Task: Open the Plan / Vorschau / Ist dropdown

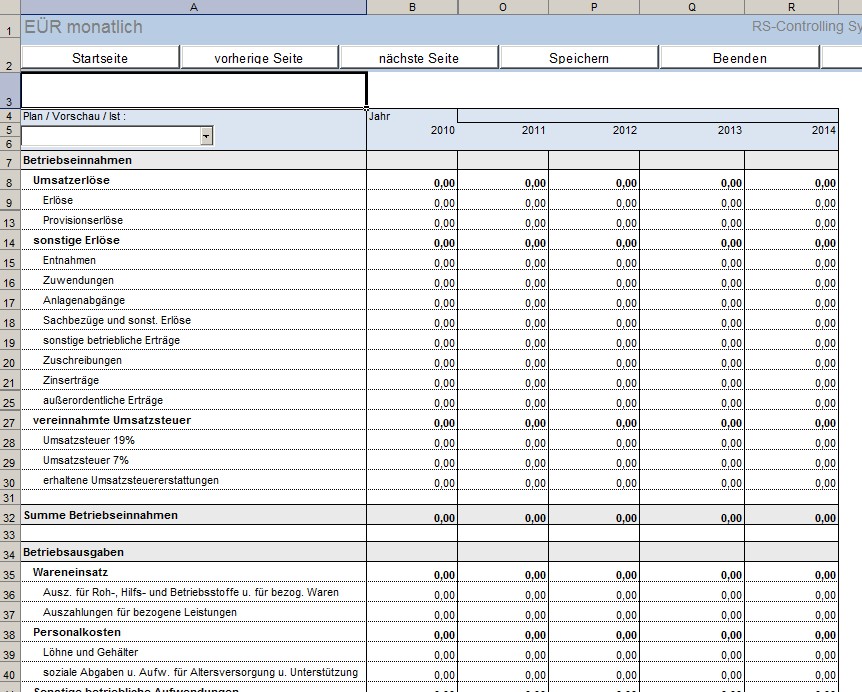Action: (x=206, y=136)
